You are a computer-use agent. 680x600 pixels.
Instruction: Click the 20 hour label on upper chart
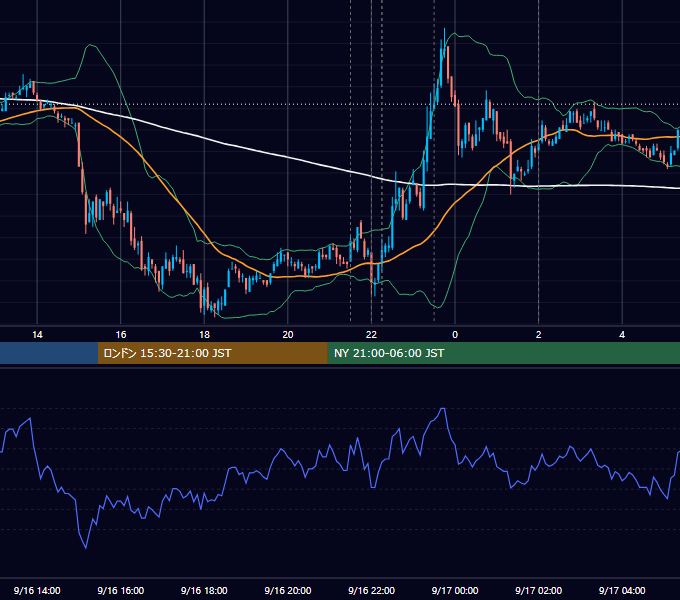288,335
